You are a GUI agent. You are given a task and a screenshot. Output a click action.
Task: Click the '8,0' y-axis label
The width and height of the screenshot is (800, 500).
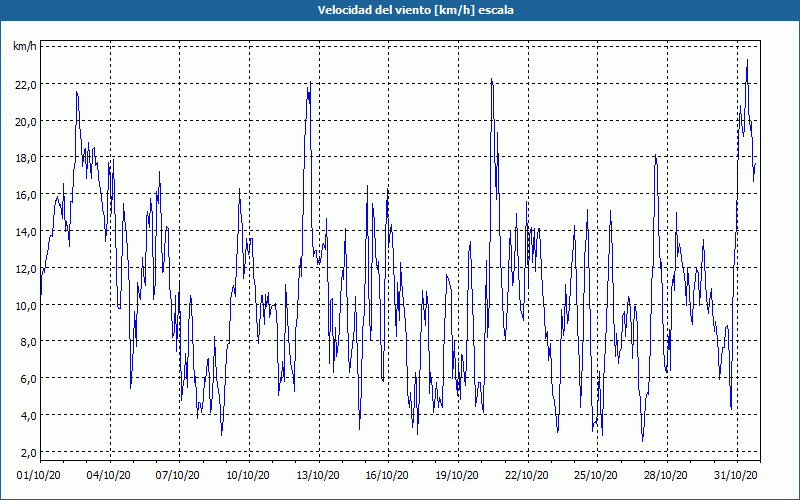point(28,342)
